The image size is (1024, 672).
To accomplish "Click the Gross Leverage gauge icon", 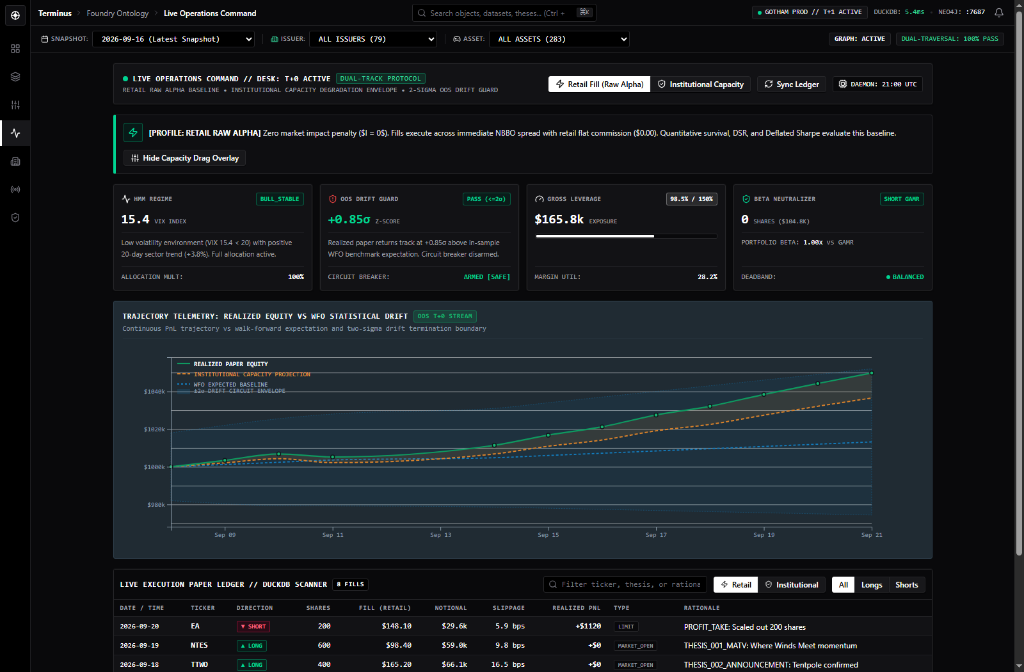I will [539, 199].
